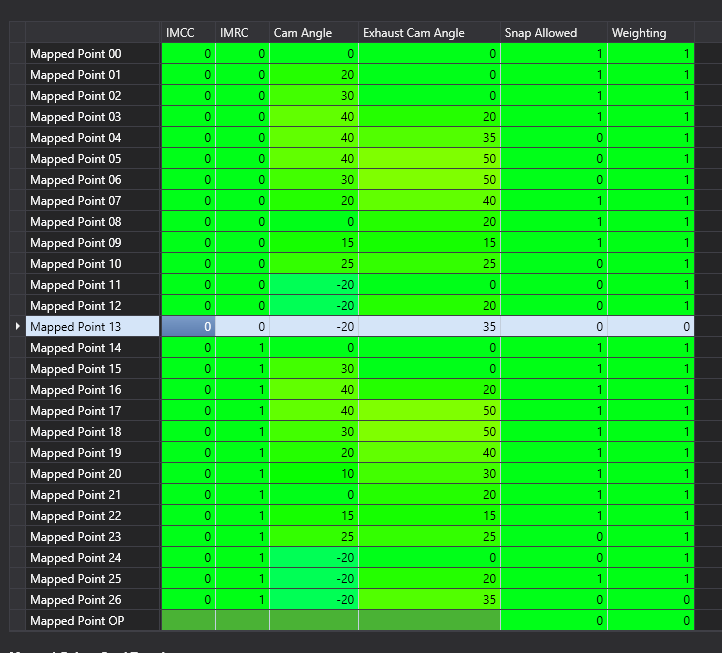Click Exhaust Cam Angle cell for Mapped Point 06
Image resolution: width=722 pixels, height=653 pixels.
click(x=429, y=180)
